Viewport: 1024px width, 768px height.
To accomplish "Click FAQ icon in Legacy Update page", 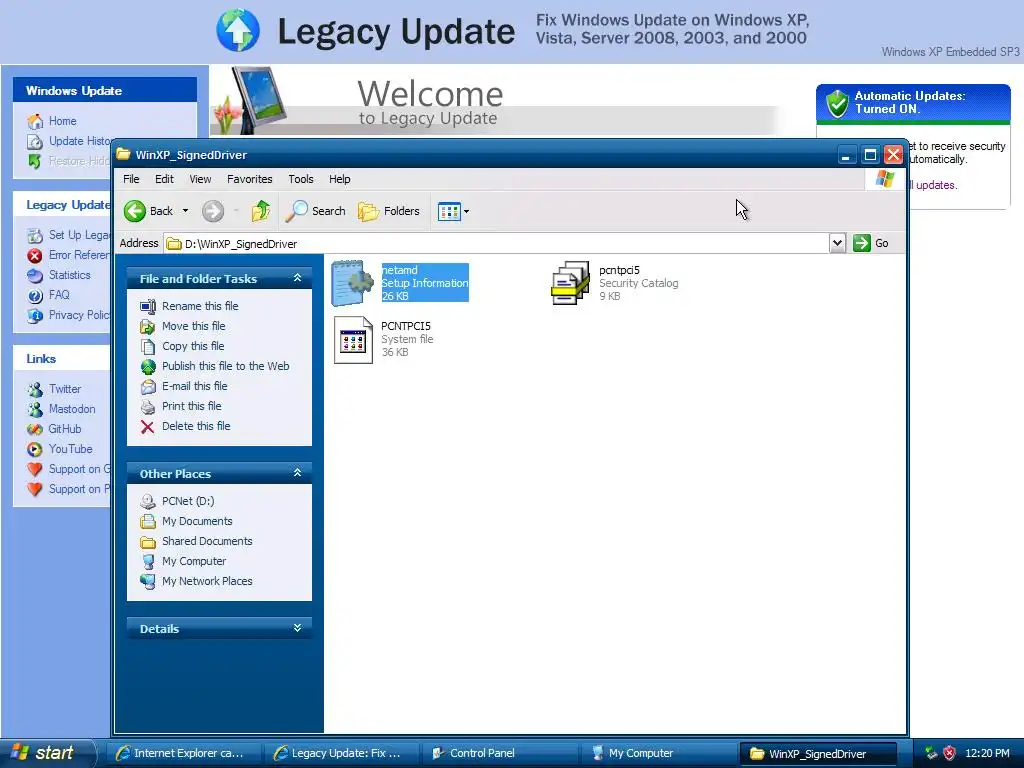I will pyautogui.click(x=35, y=296).
